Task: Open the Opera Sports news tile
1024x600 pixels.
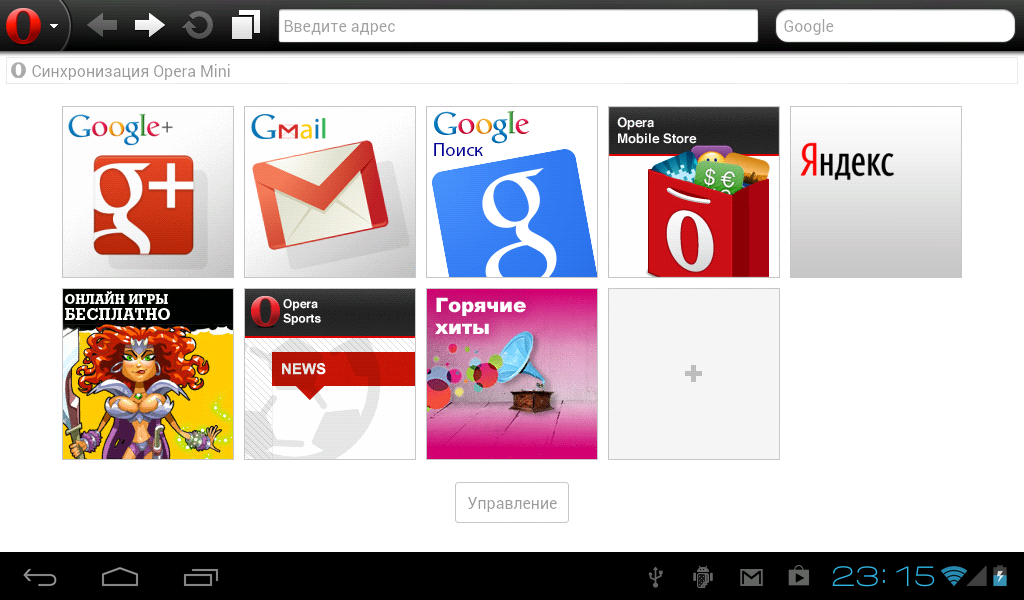Action: tap(330, 374)
